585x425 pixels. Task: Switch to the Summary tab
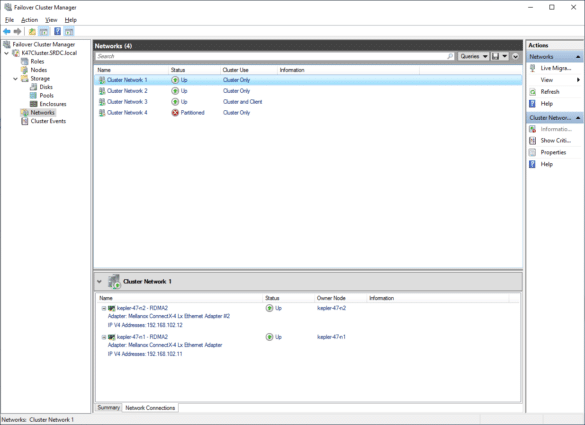(108, 408)
